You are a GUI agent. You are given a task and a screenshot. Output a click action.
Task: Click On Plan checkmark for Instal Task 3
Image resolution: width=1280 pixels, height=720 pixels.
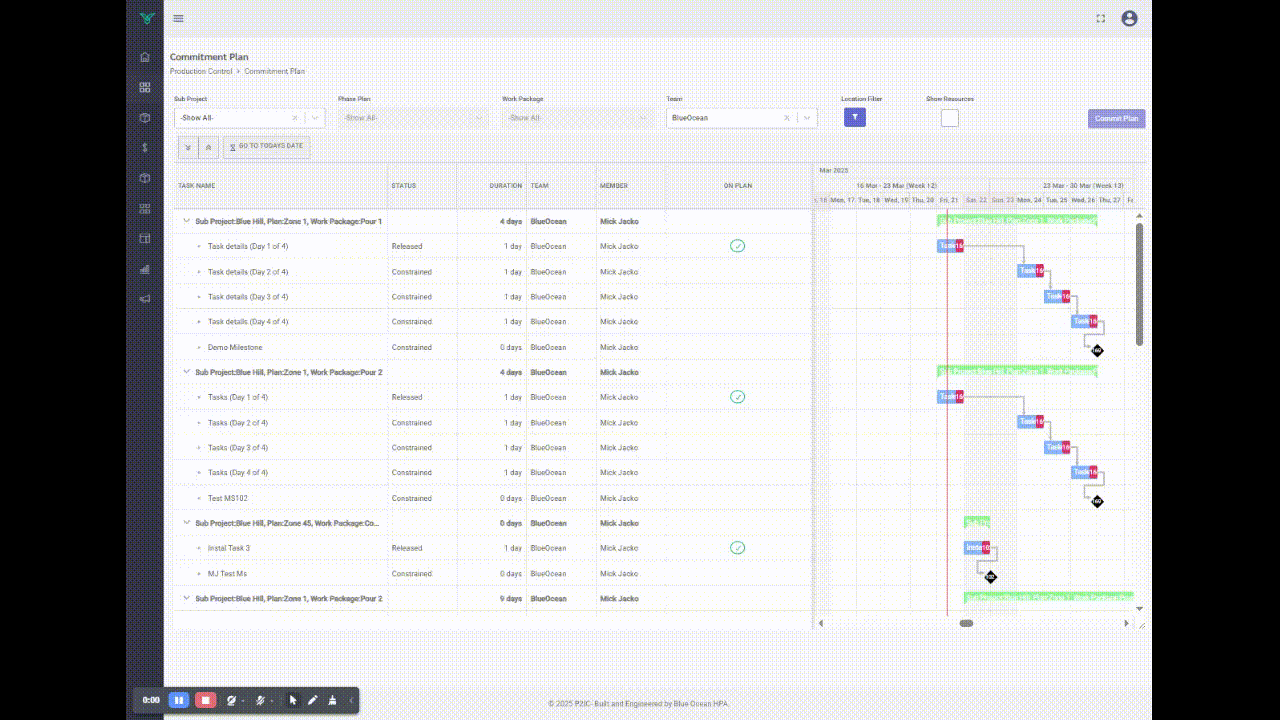coord(737,548)
